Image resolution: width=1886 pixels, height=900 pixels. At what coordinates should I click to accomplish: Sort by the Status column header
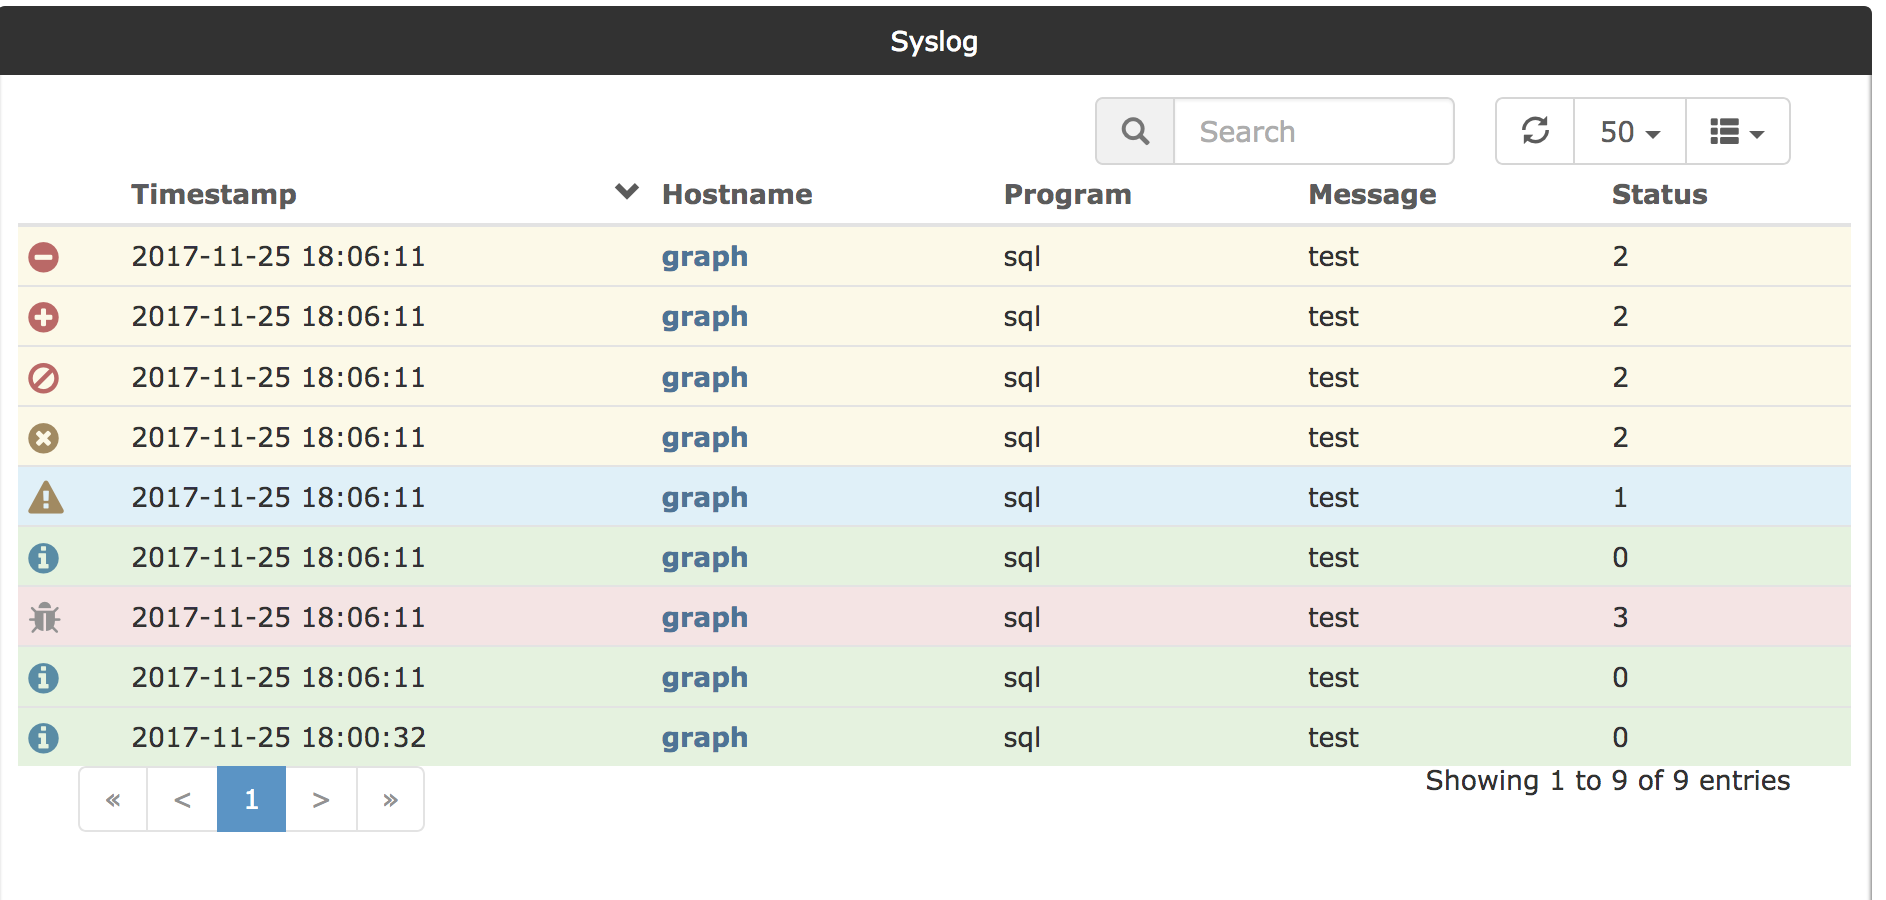point(1659,194)
